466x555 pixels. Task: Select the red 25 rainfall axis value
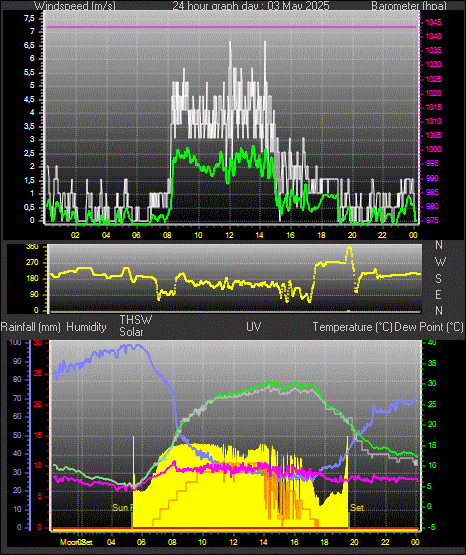coord(38,373)
